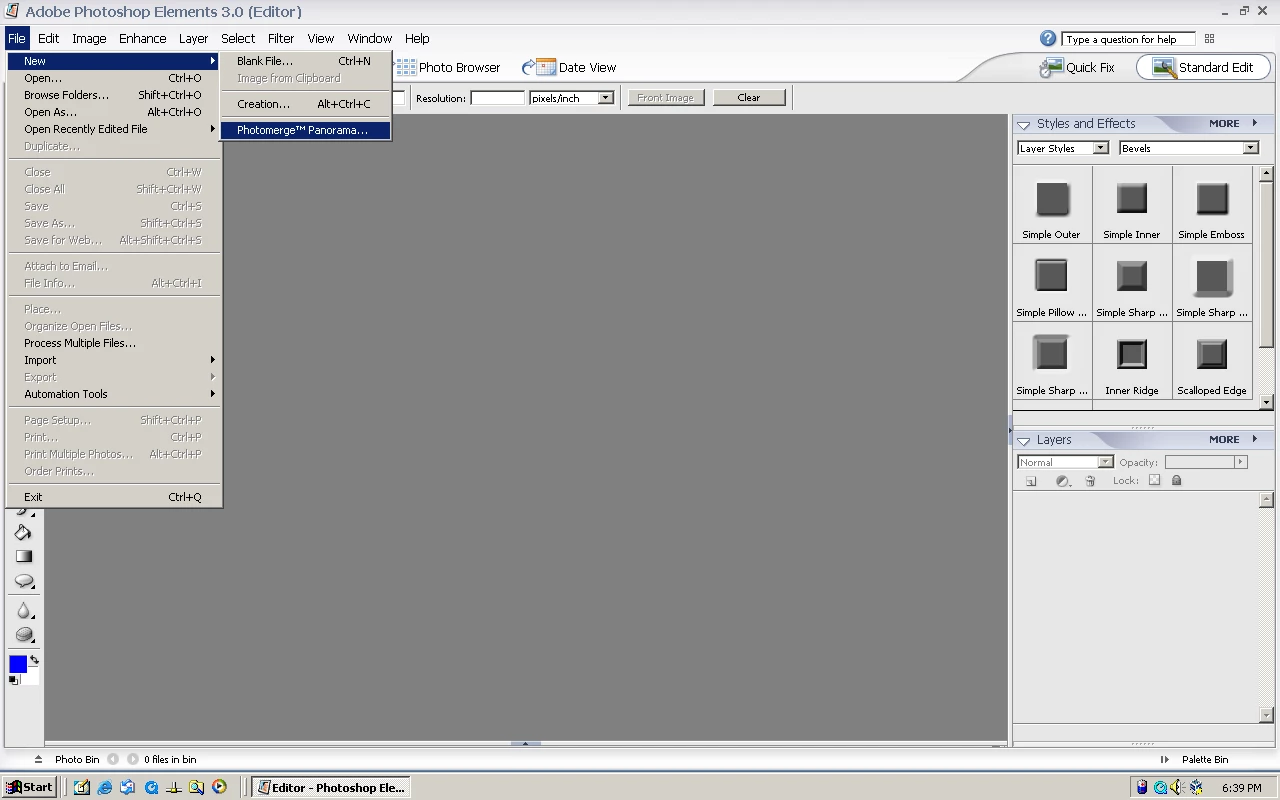Viewport: 1280px width, 800px height.
Task: Open the Filter menu
Action: 280,38
